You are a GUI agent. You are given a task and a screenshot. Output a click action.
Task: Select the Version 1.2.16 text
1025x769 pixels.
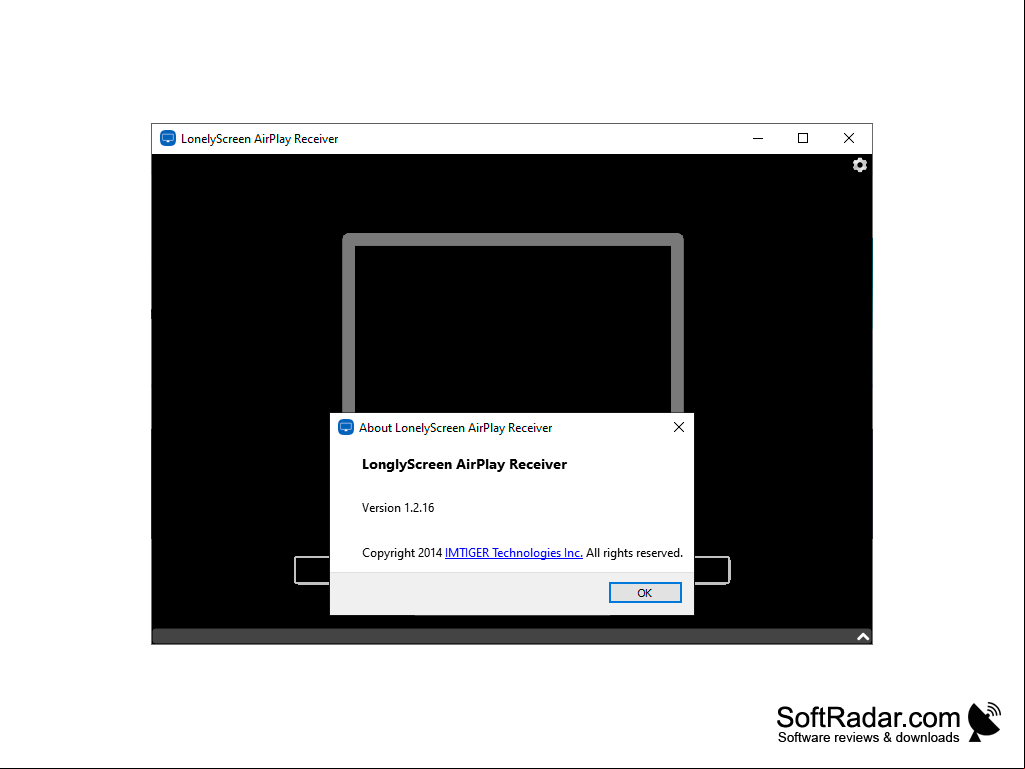397,507
